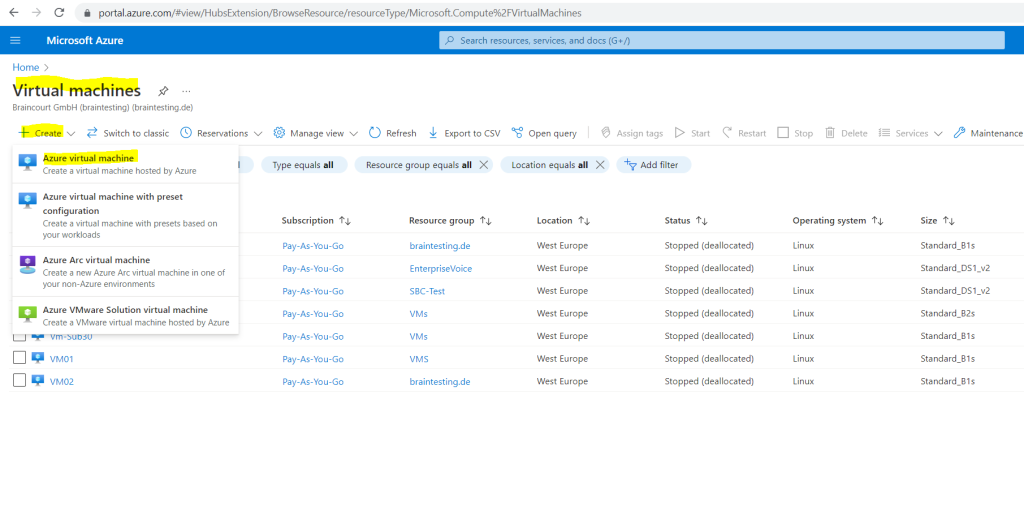Click the VM icon beside VM02
1024x528 pixels.
pyautogui.click(x=38, y=380)
